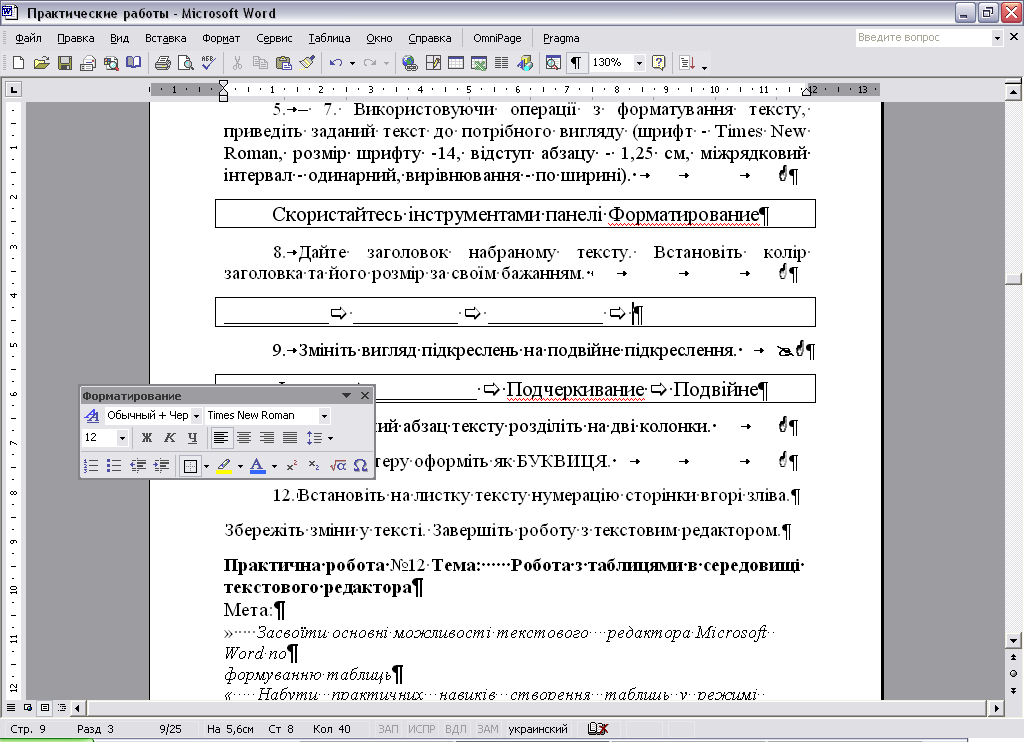Toggle the show paragraph marks ¶ button
This screenshot has height=742, width=1024.
576,63
